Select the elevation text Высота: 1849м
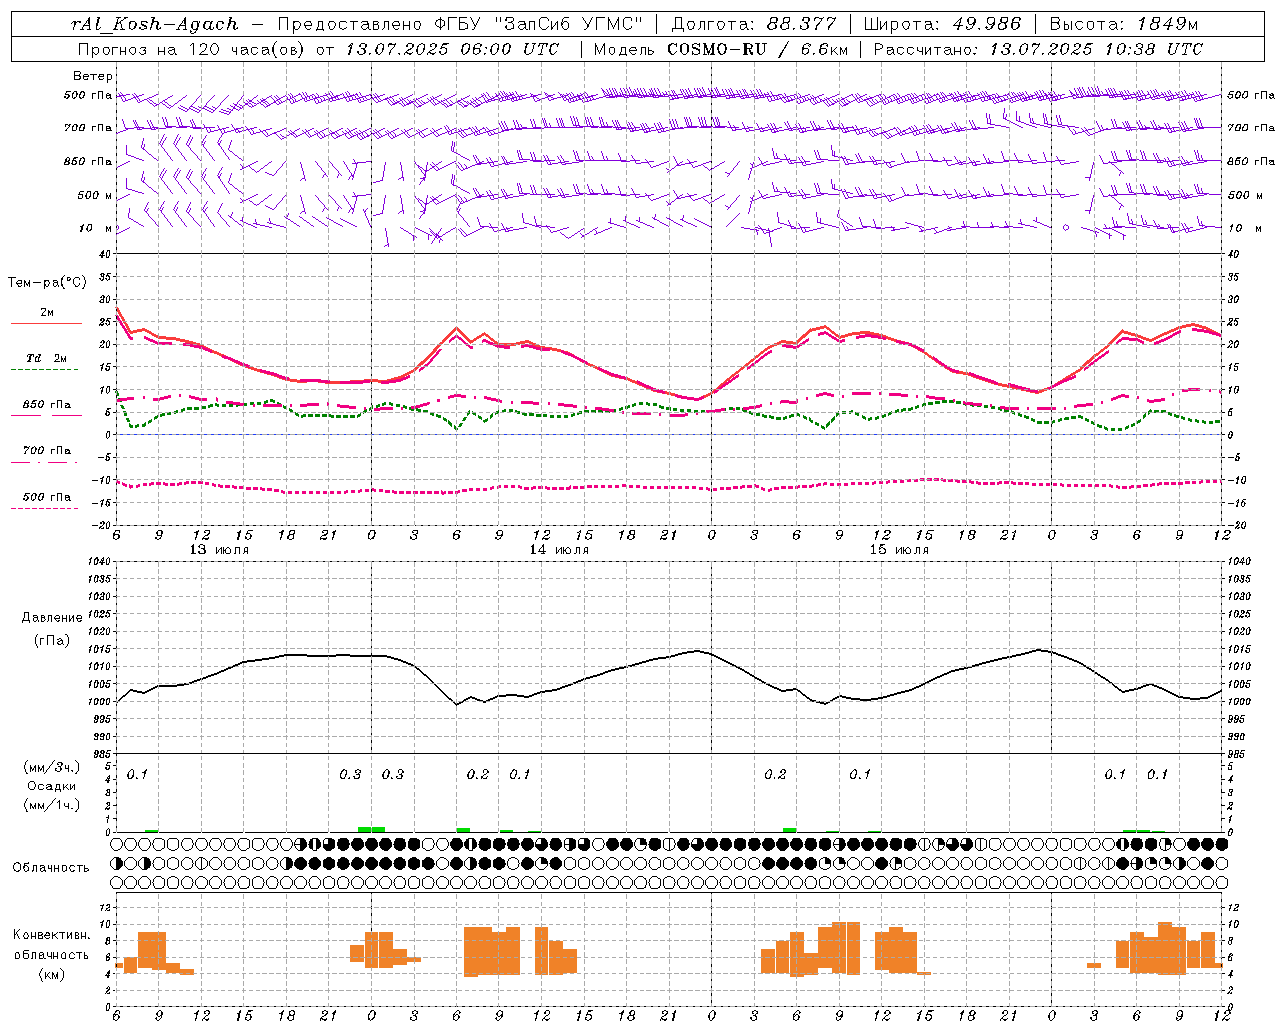 click(x=1124, y=24)
